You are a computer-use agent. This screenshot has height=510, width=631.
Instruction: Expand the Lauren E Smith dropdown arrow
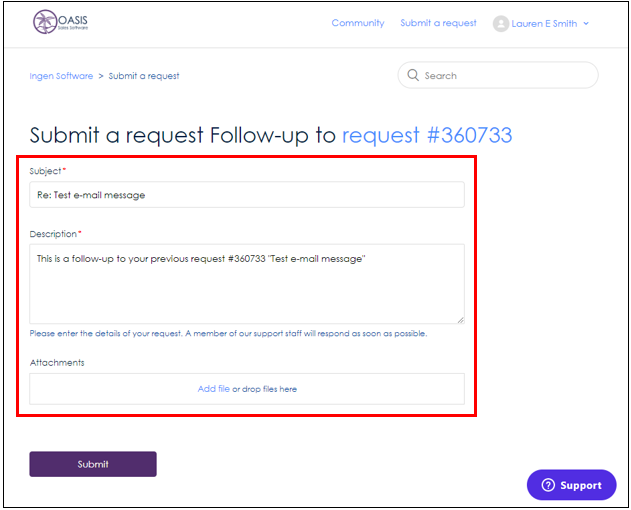tap(586, 24)
